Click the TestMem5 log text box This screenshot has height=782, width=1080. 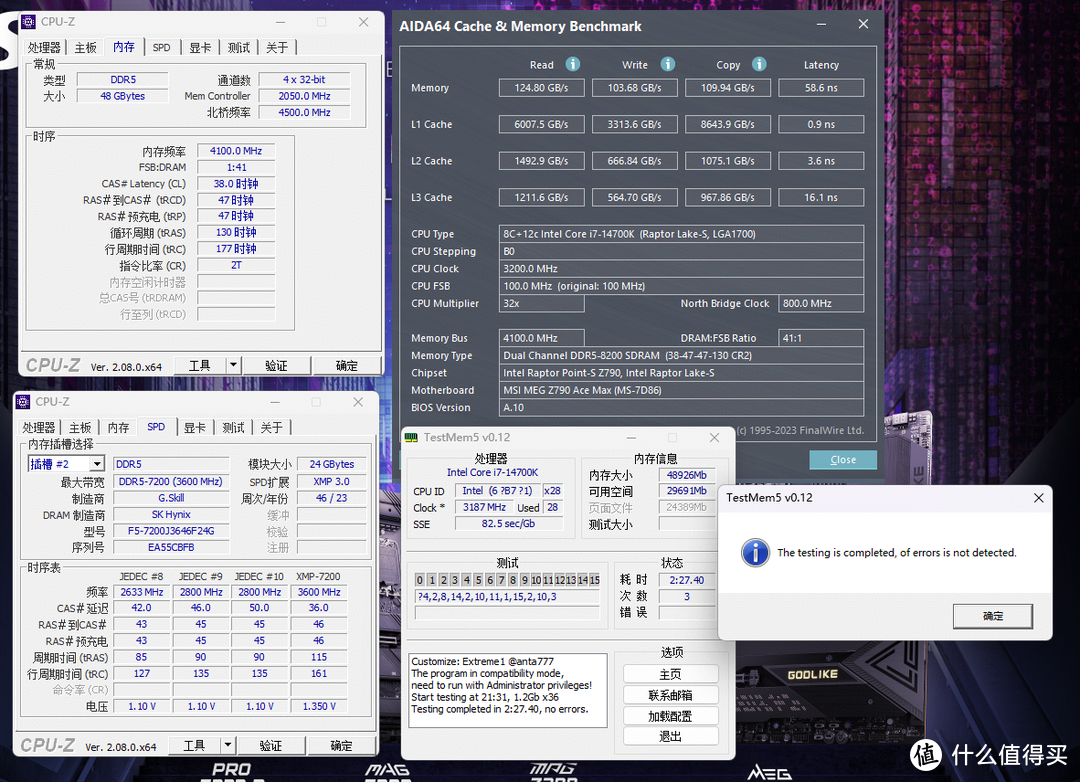pyautogui.click(x=508, y=690)
